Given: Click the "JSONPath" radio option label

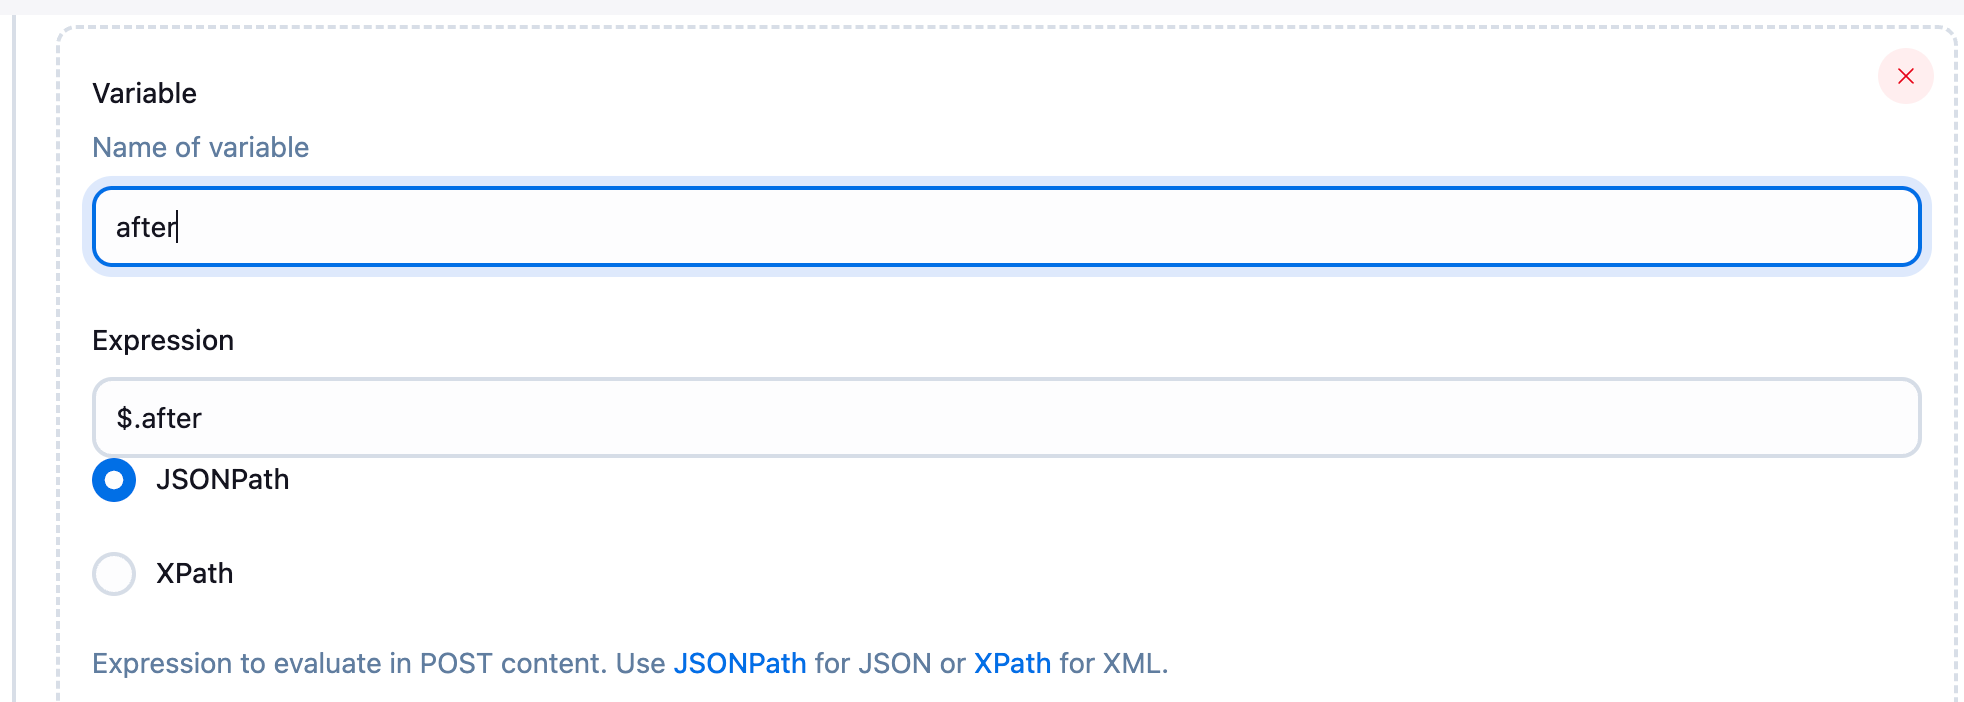Looking at the screenshot, I should (x=222, y=480).
